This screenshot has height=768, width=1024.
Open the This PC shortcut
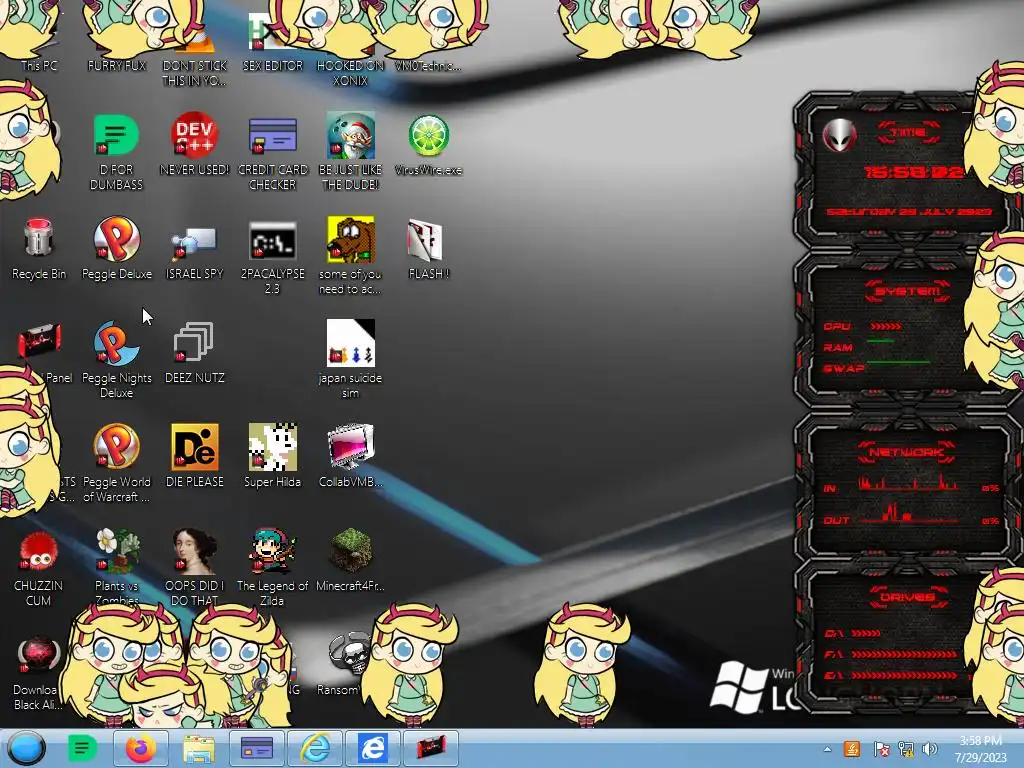(x=39, y=65)
